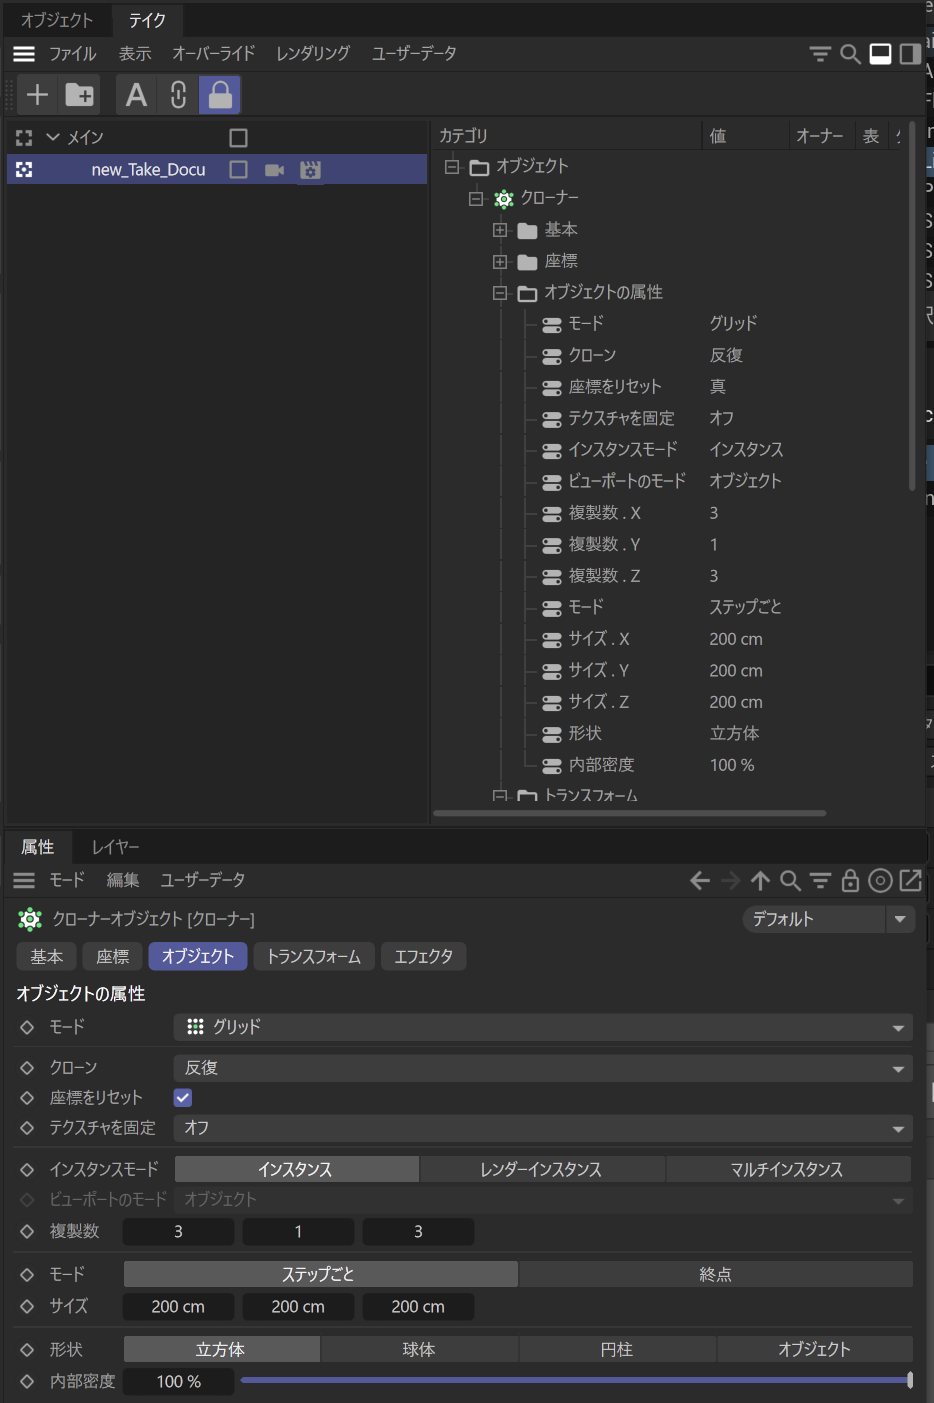Toggle keyframe diamond beside テクスチャを固定
Screen dimensions: 934x1403
tap(27, 1128)
